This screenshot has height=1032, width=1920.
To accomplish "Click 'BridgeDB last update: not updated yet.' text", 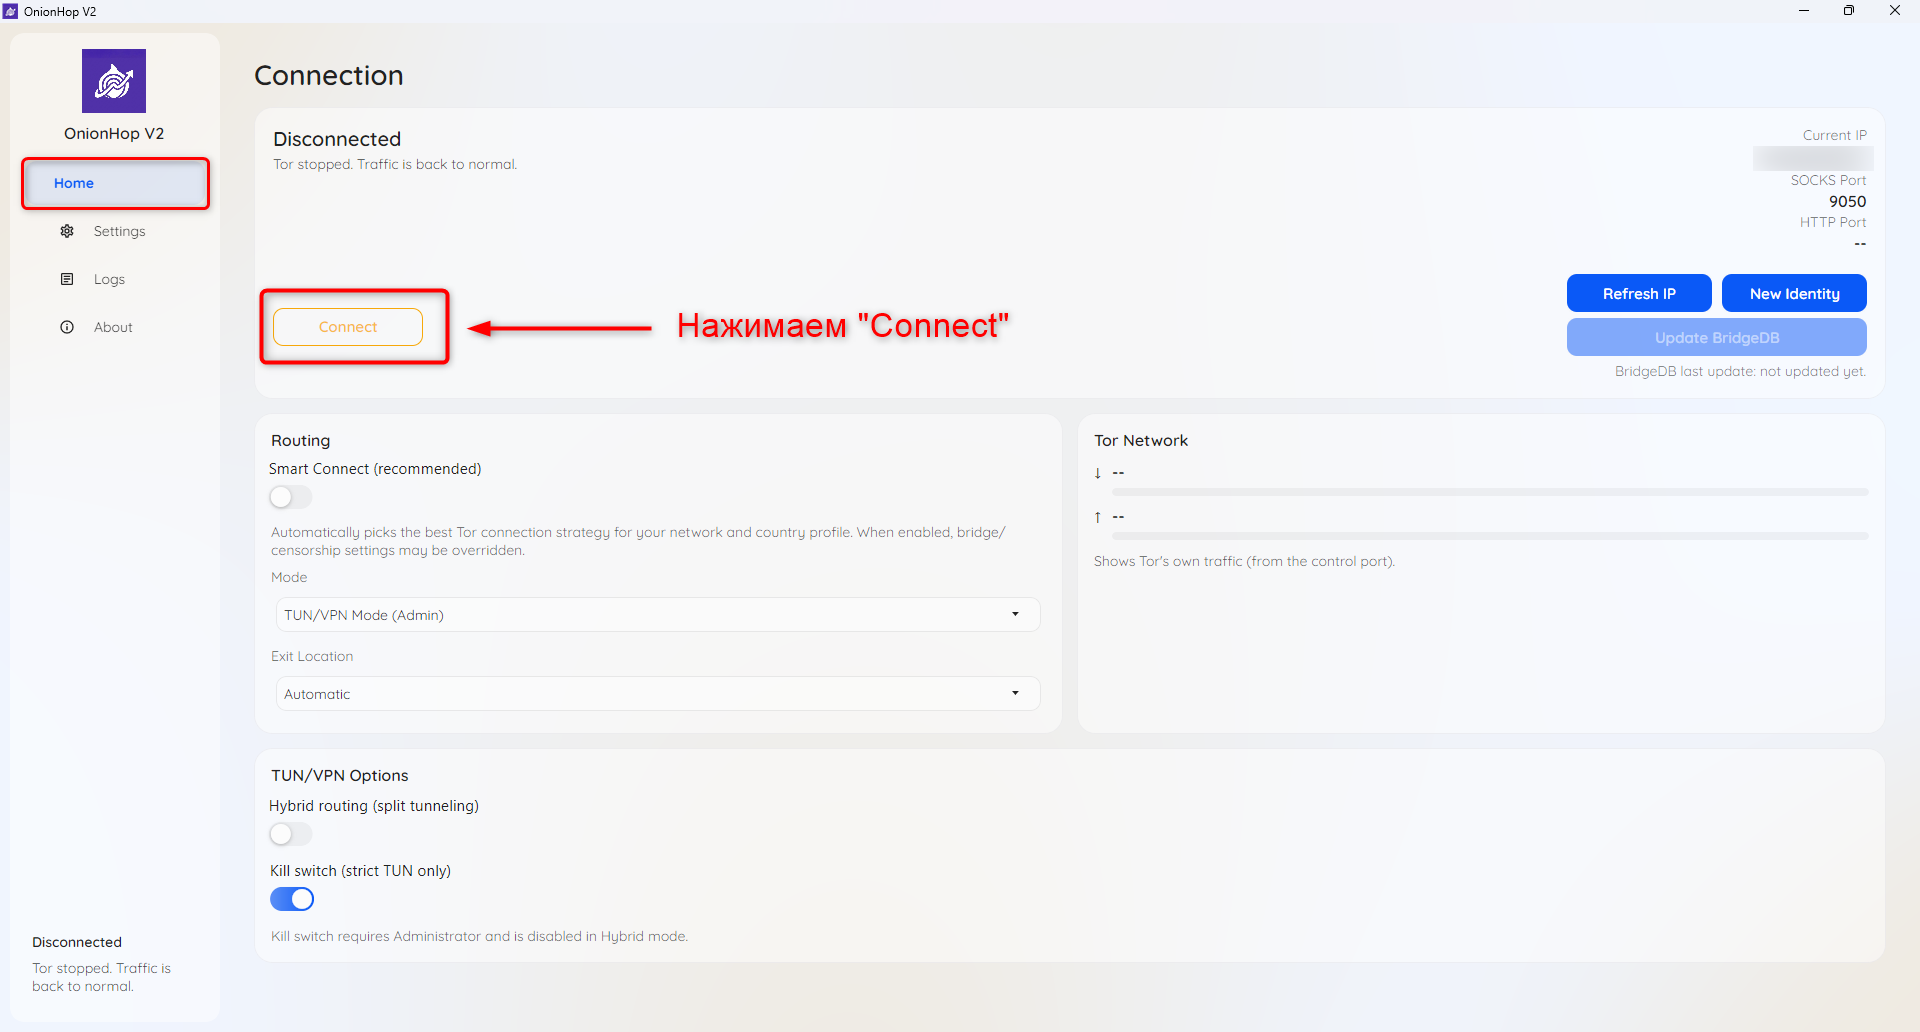I will [x=1740, y=371].
